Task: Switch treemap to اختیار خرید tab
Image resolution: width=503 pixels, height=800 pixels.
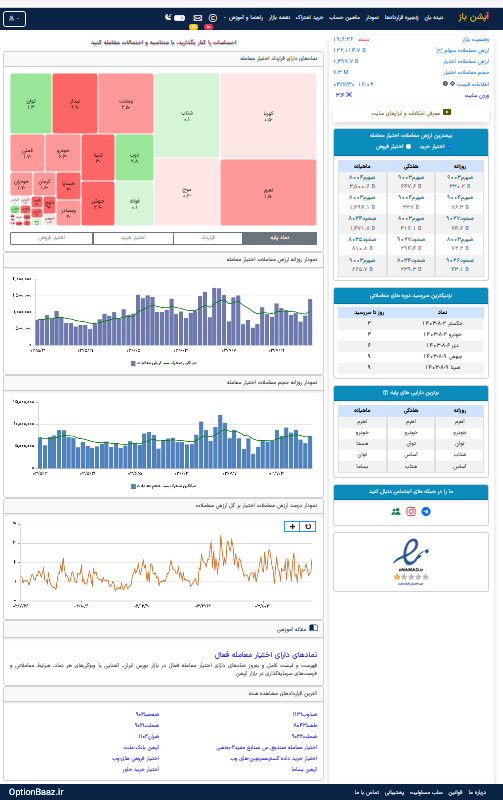Action: (x=133, y=238)
